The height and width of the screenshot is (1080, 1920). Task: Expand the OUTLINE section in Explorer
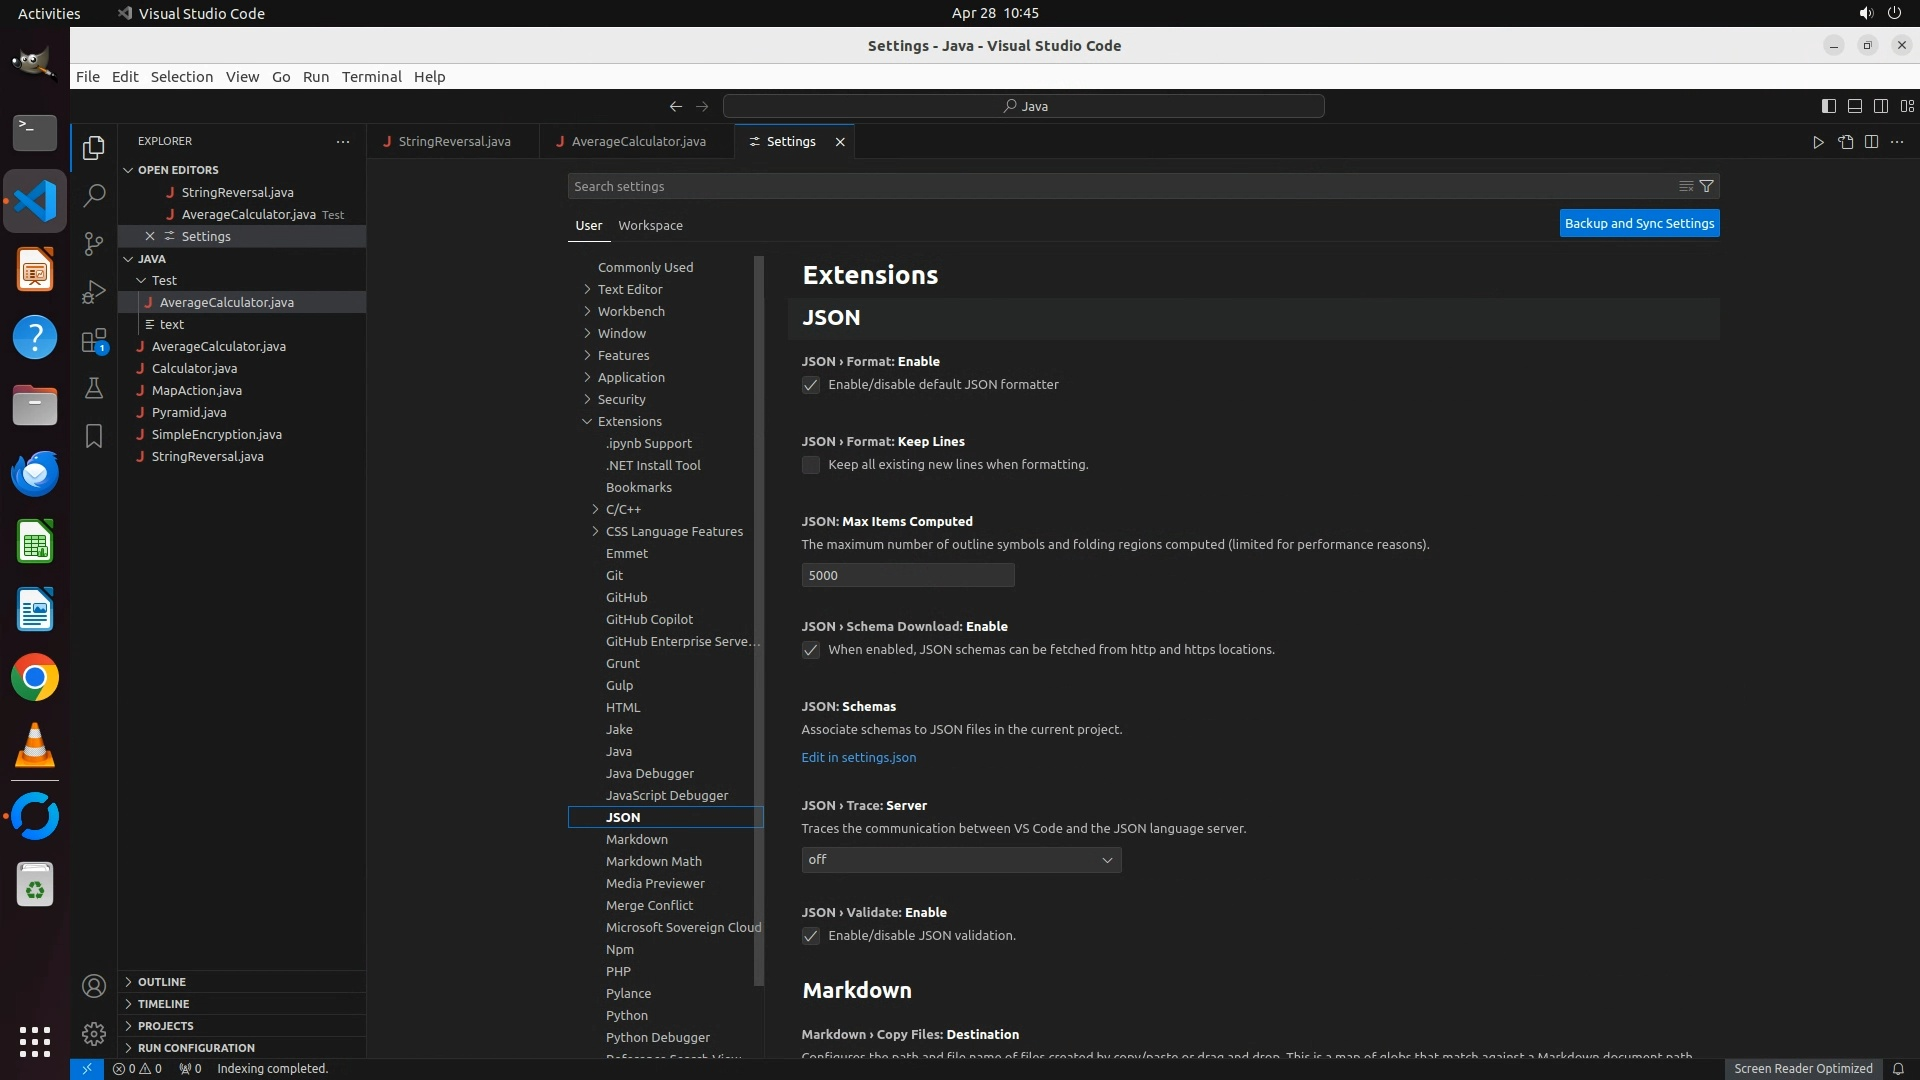[x=162, y=982]
